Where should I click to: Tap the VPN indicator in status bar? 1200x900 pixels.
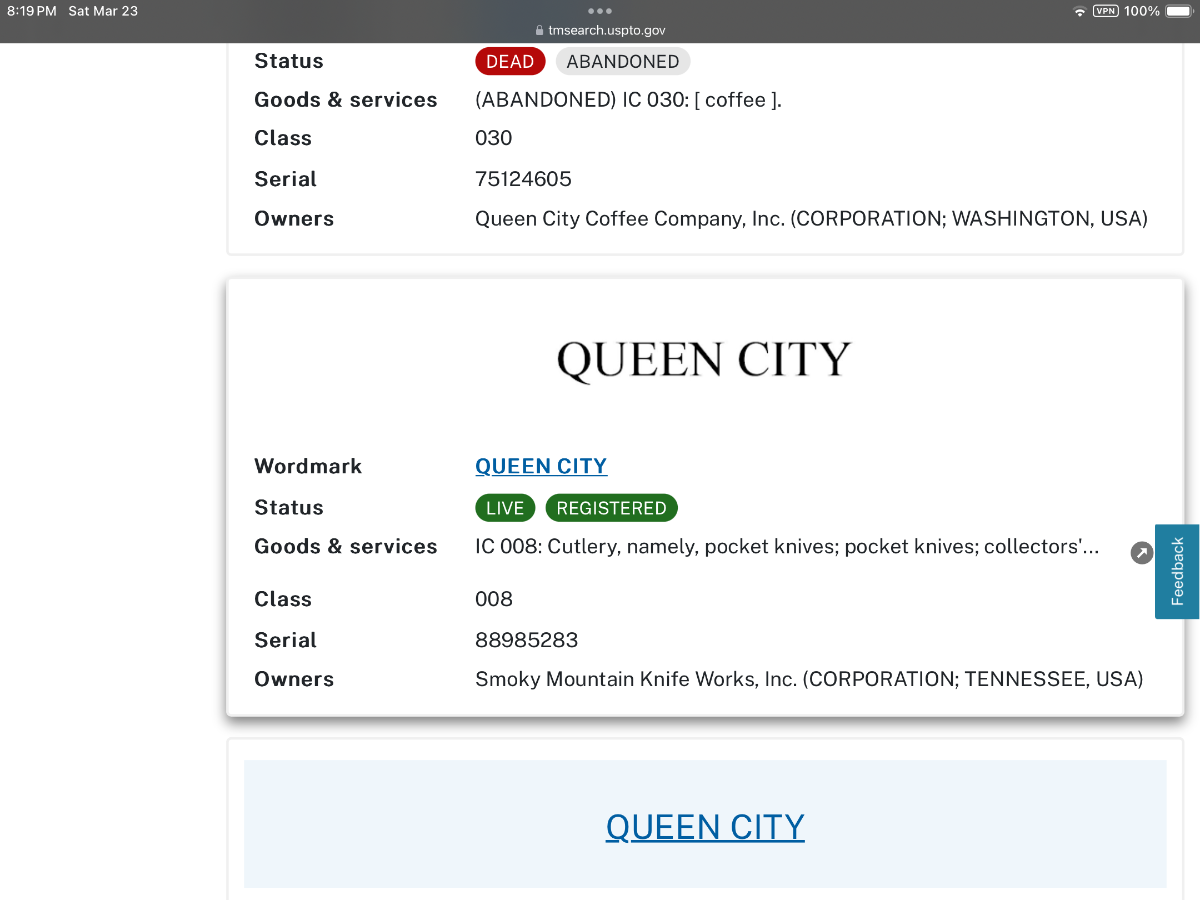(1106, 11)
